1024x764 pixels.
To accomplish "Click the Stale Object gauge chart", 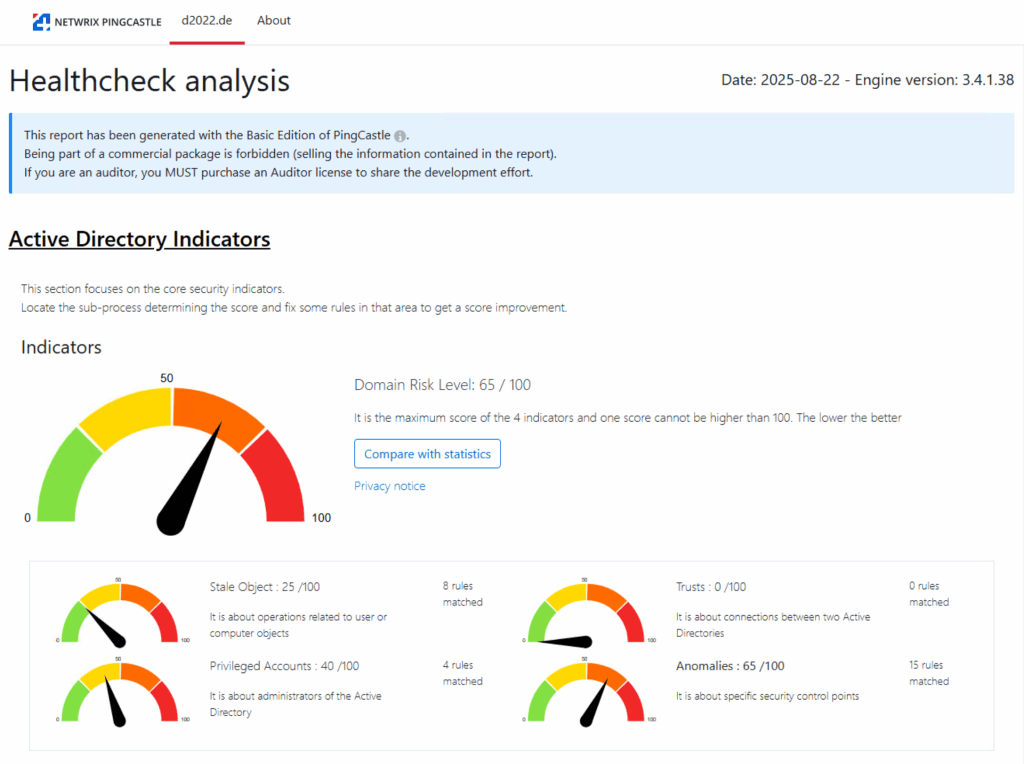I will [120, 612].
